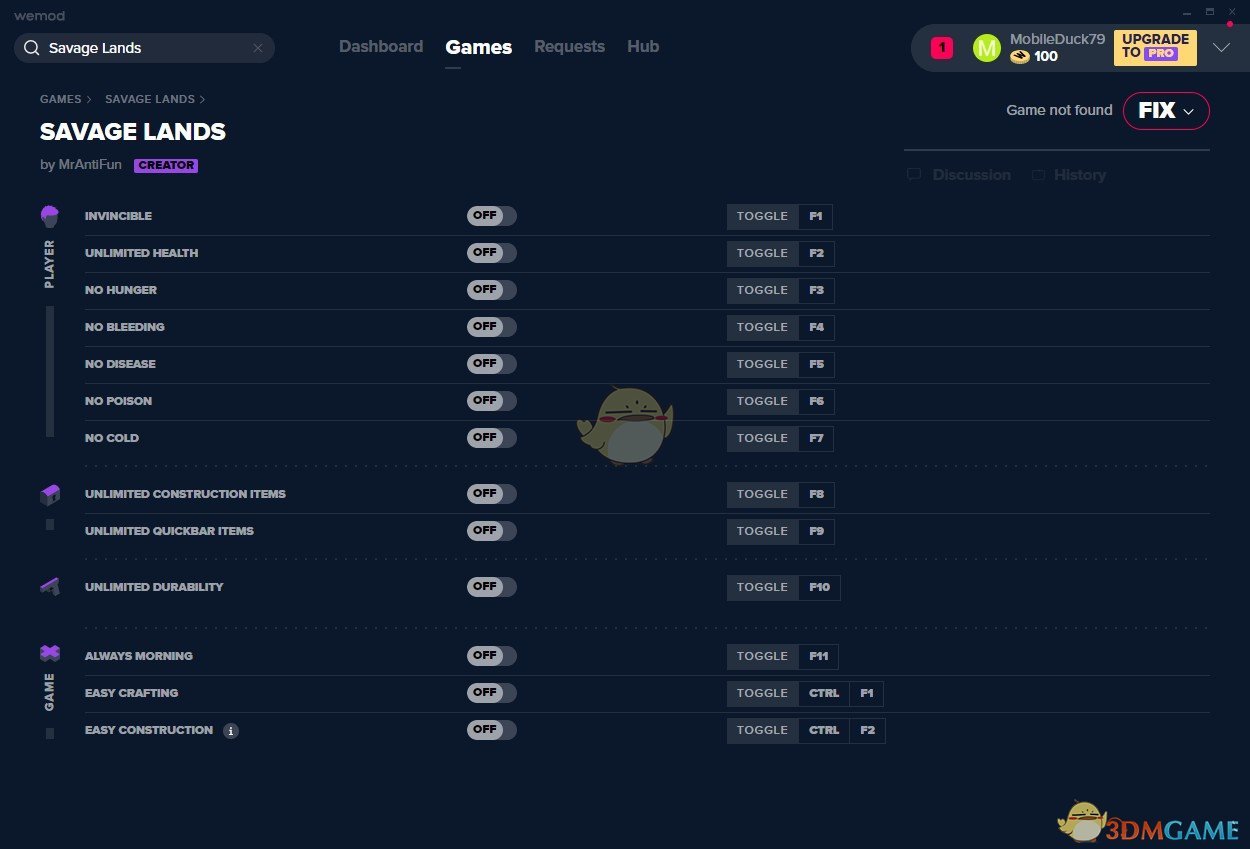Image resolution: width=1250 pixels, height=849 pixels.
Task: Change F3 hotkey for No Hunger
Action: coord(817,290)
